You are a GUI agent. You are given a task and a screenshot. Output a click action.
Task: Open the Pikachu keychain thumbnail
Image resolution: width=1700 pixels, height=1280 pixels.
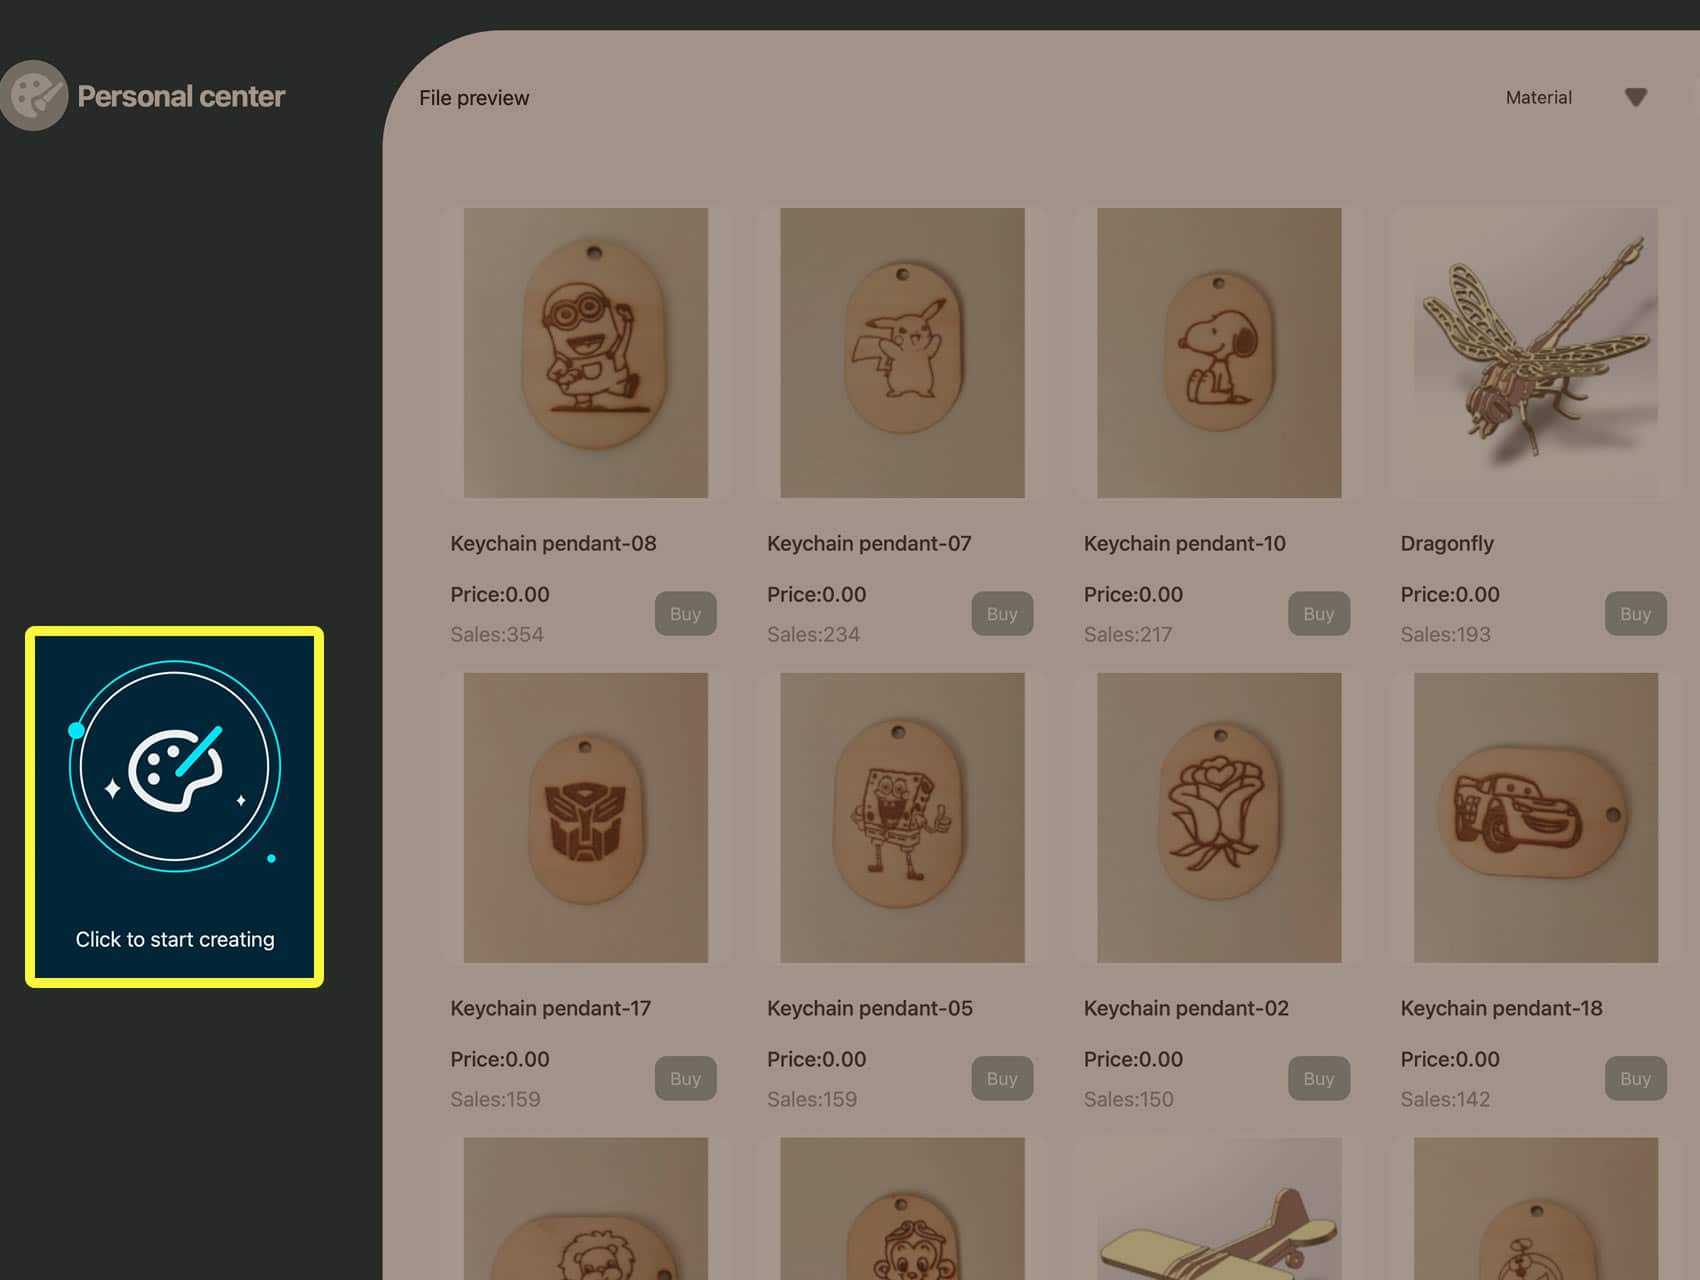(902, 353)
